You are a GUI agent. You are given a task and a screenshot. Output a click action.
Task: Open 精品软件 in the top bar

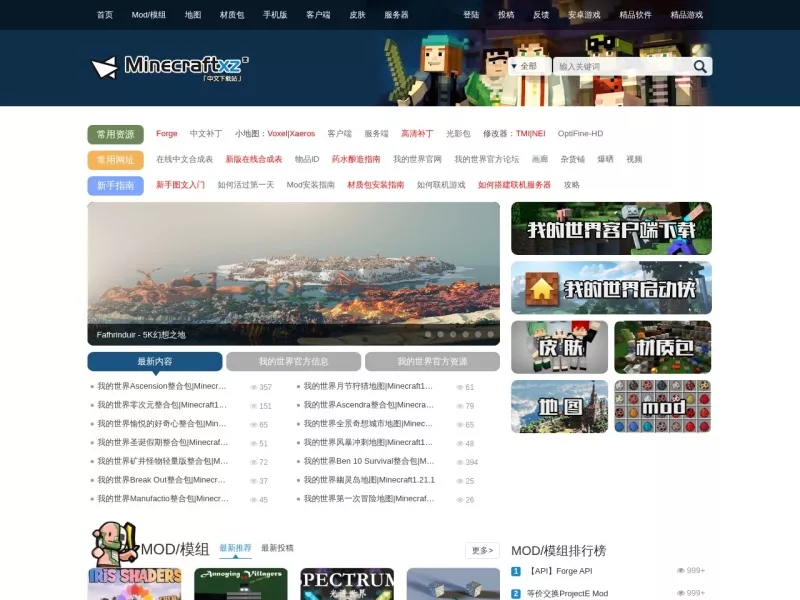[x=635, y=15]
